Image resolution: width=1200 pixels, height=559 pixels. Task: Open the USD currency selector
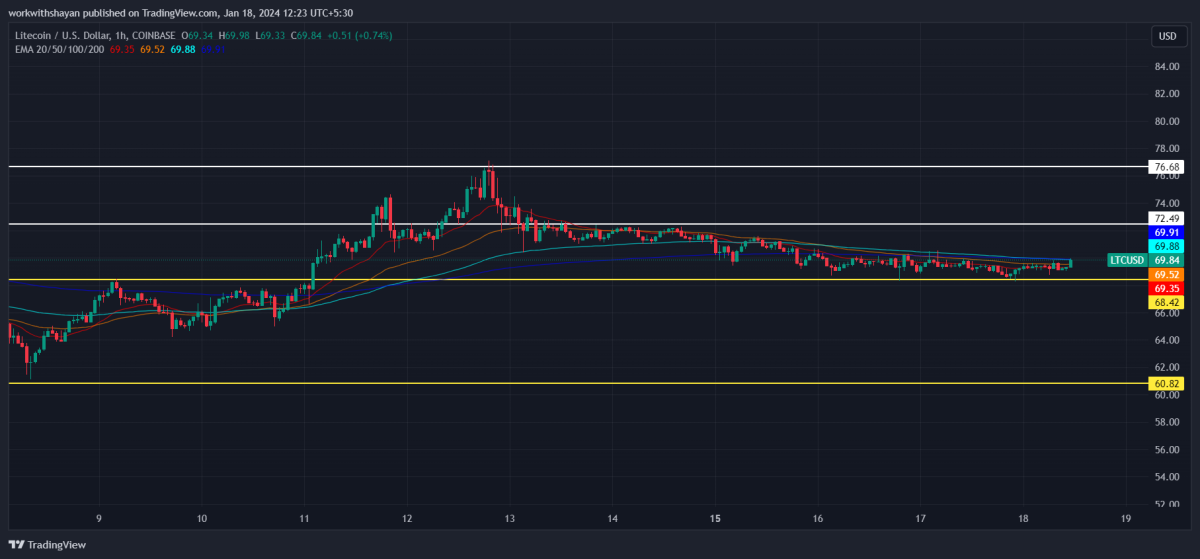coord(1166,36)
